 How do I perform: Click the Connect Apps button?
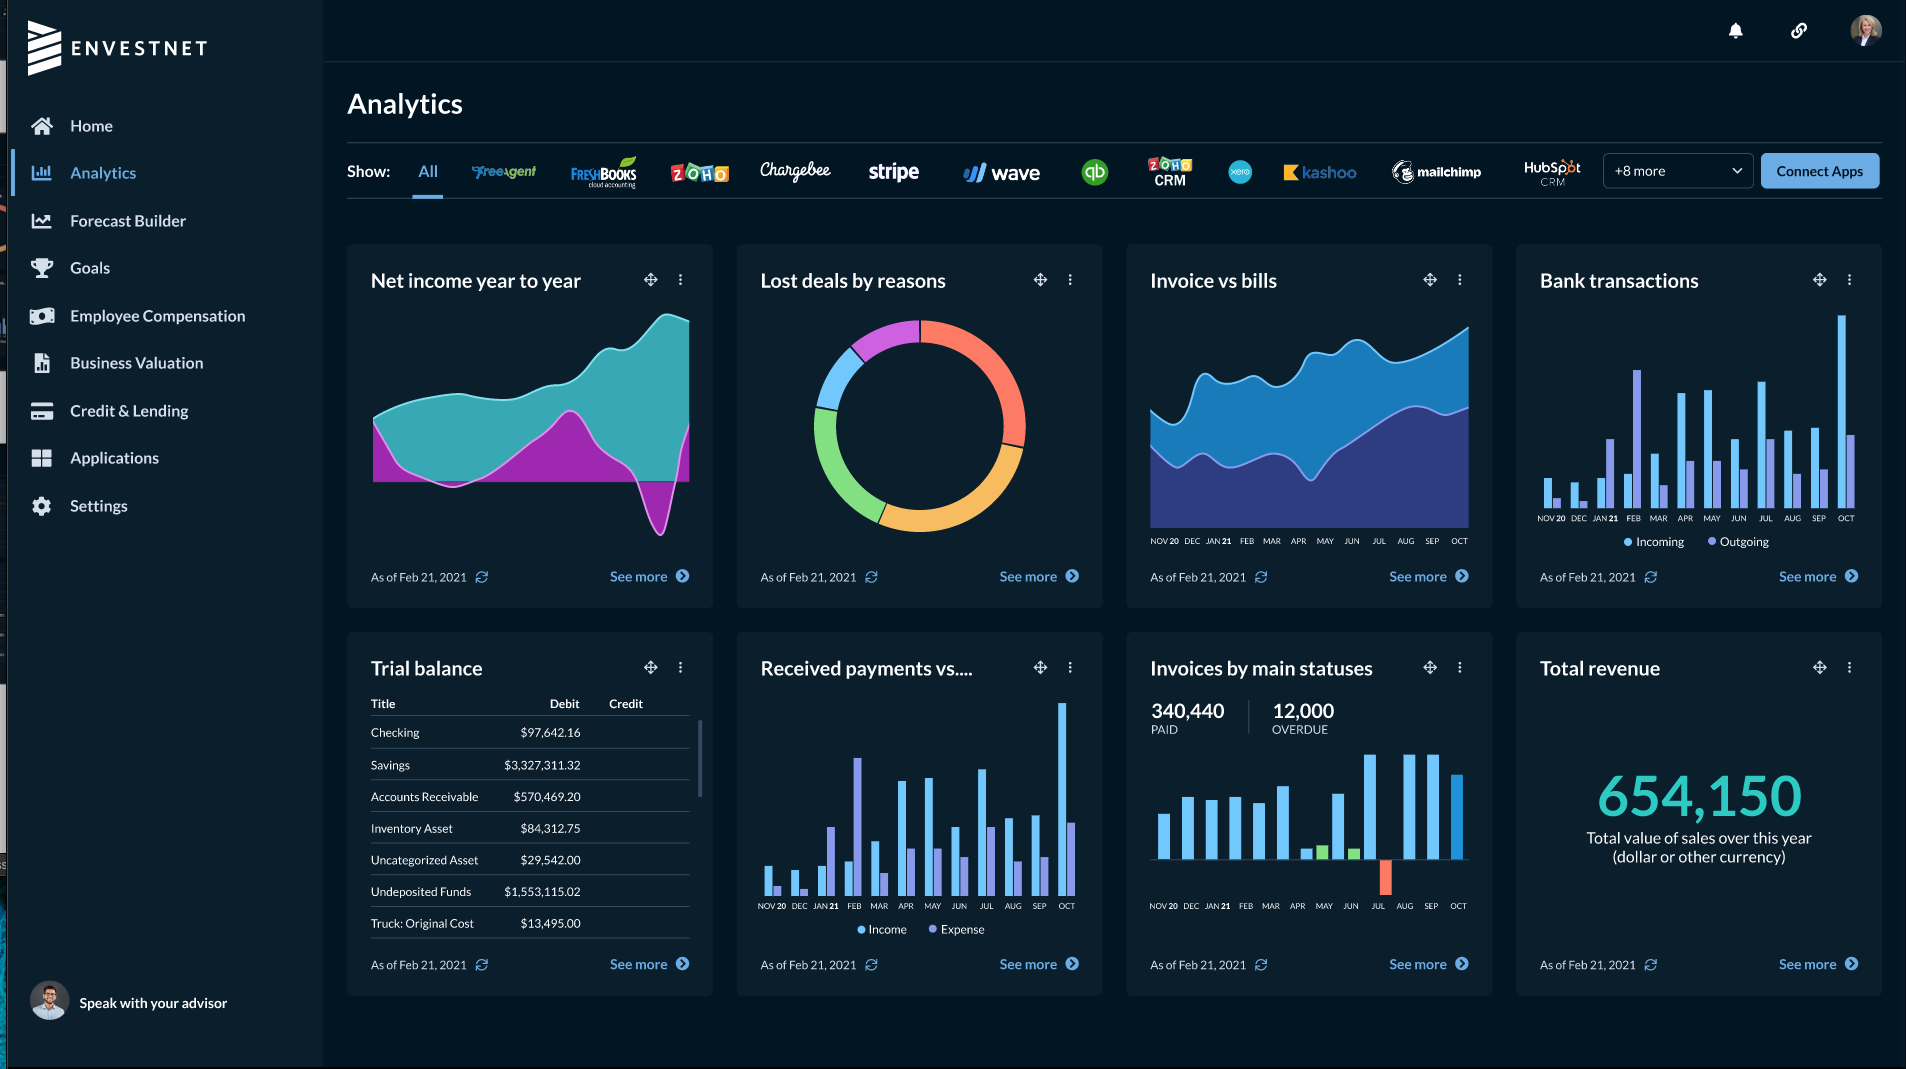pyautogui.click(x=1819, y=171)
